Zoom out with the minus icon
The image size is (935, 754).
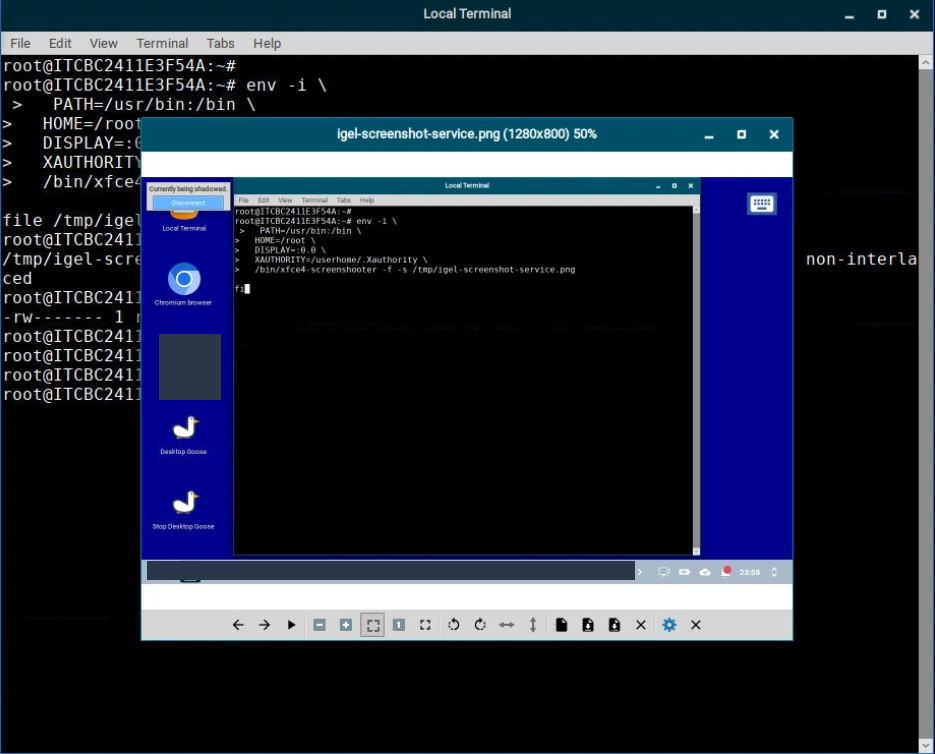(319, 625)
